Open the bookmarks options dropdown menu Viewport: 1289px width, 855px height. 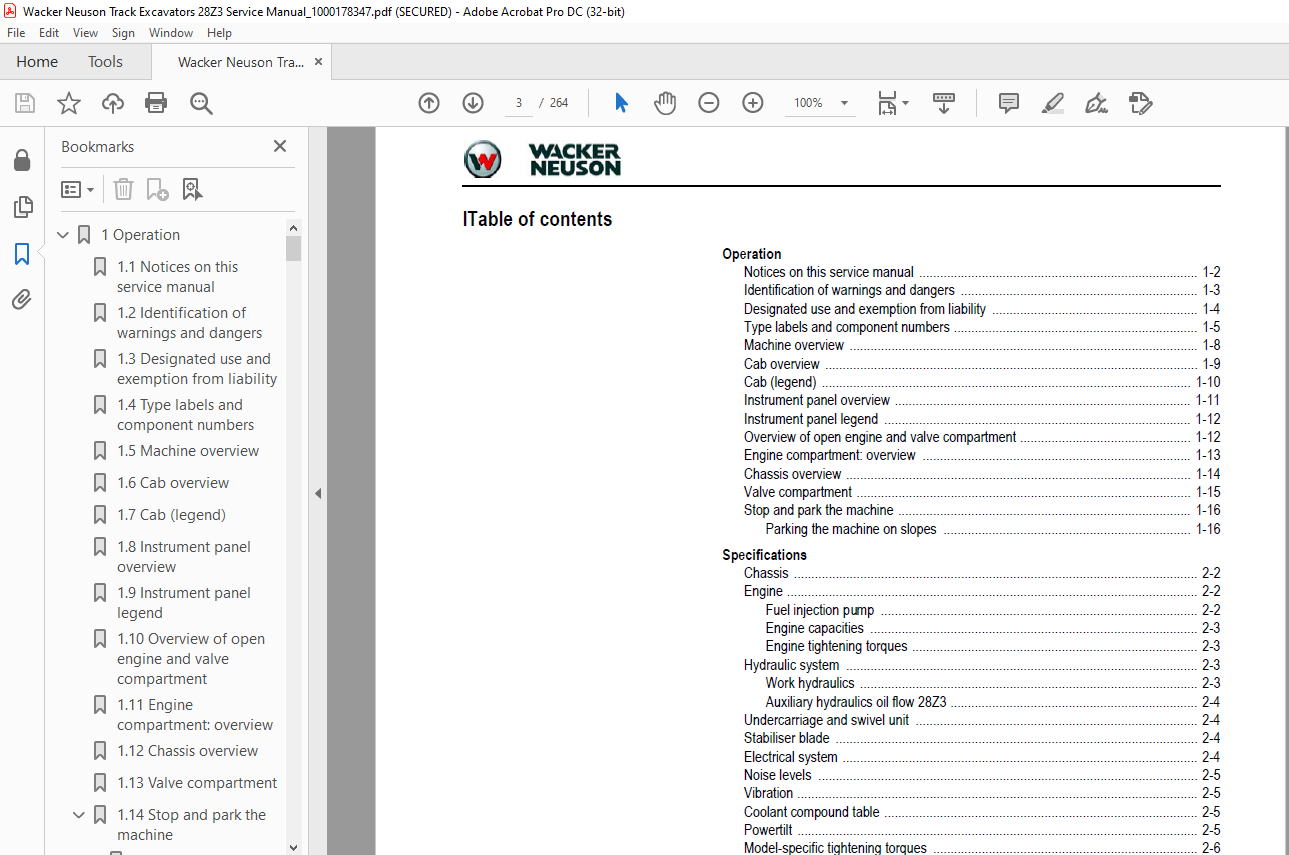point(78,189)
